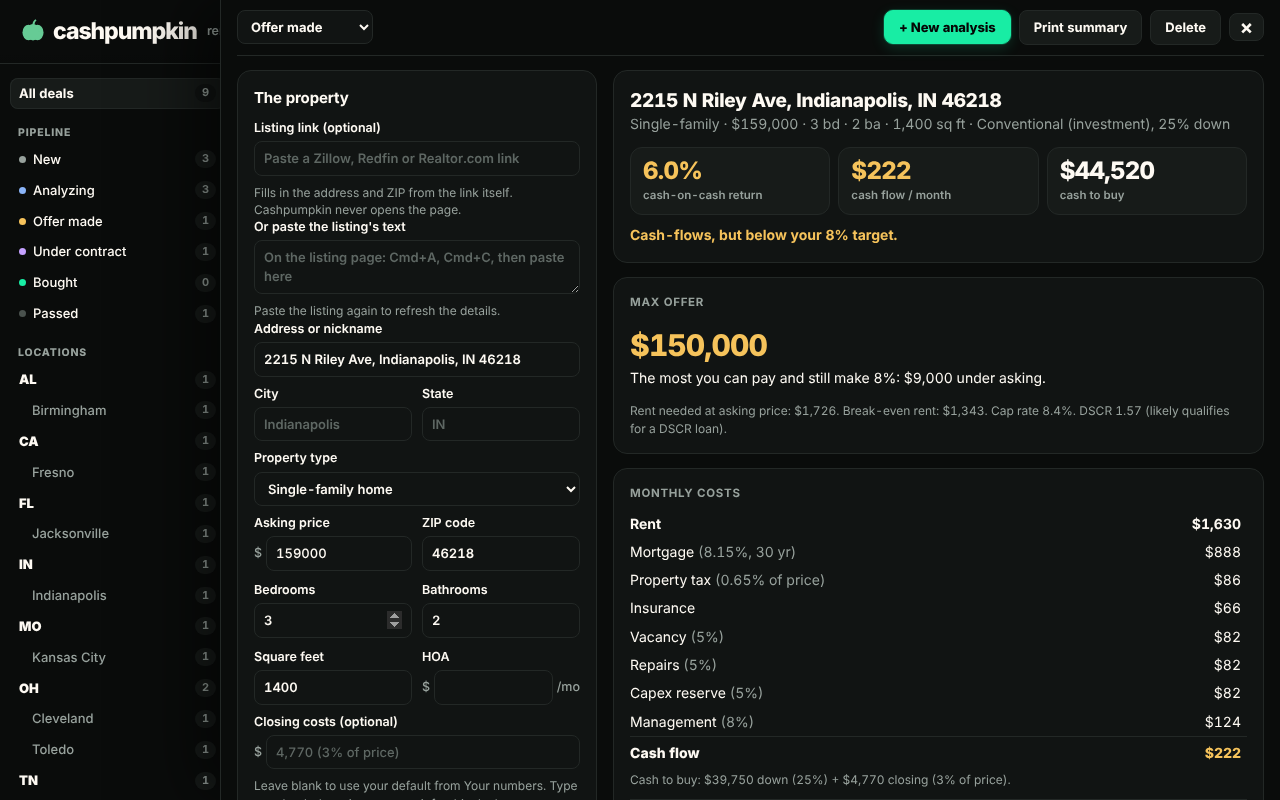Click the Bedrooms stepper arrows
The width and height of the screenshot is (1280, 800).
pos(394,620)
